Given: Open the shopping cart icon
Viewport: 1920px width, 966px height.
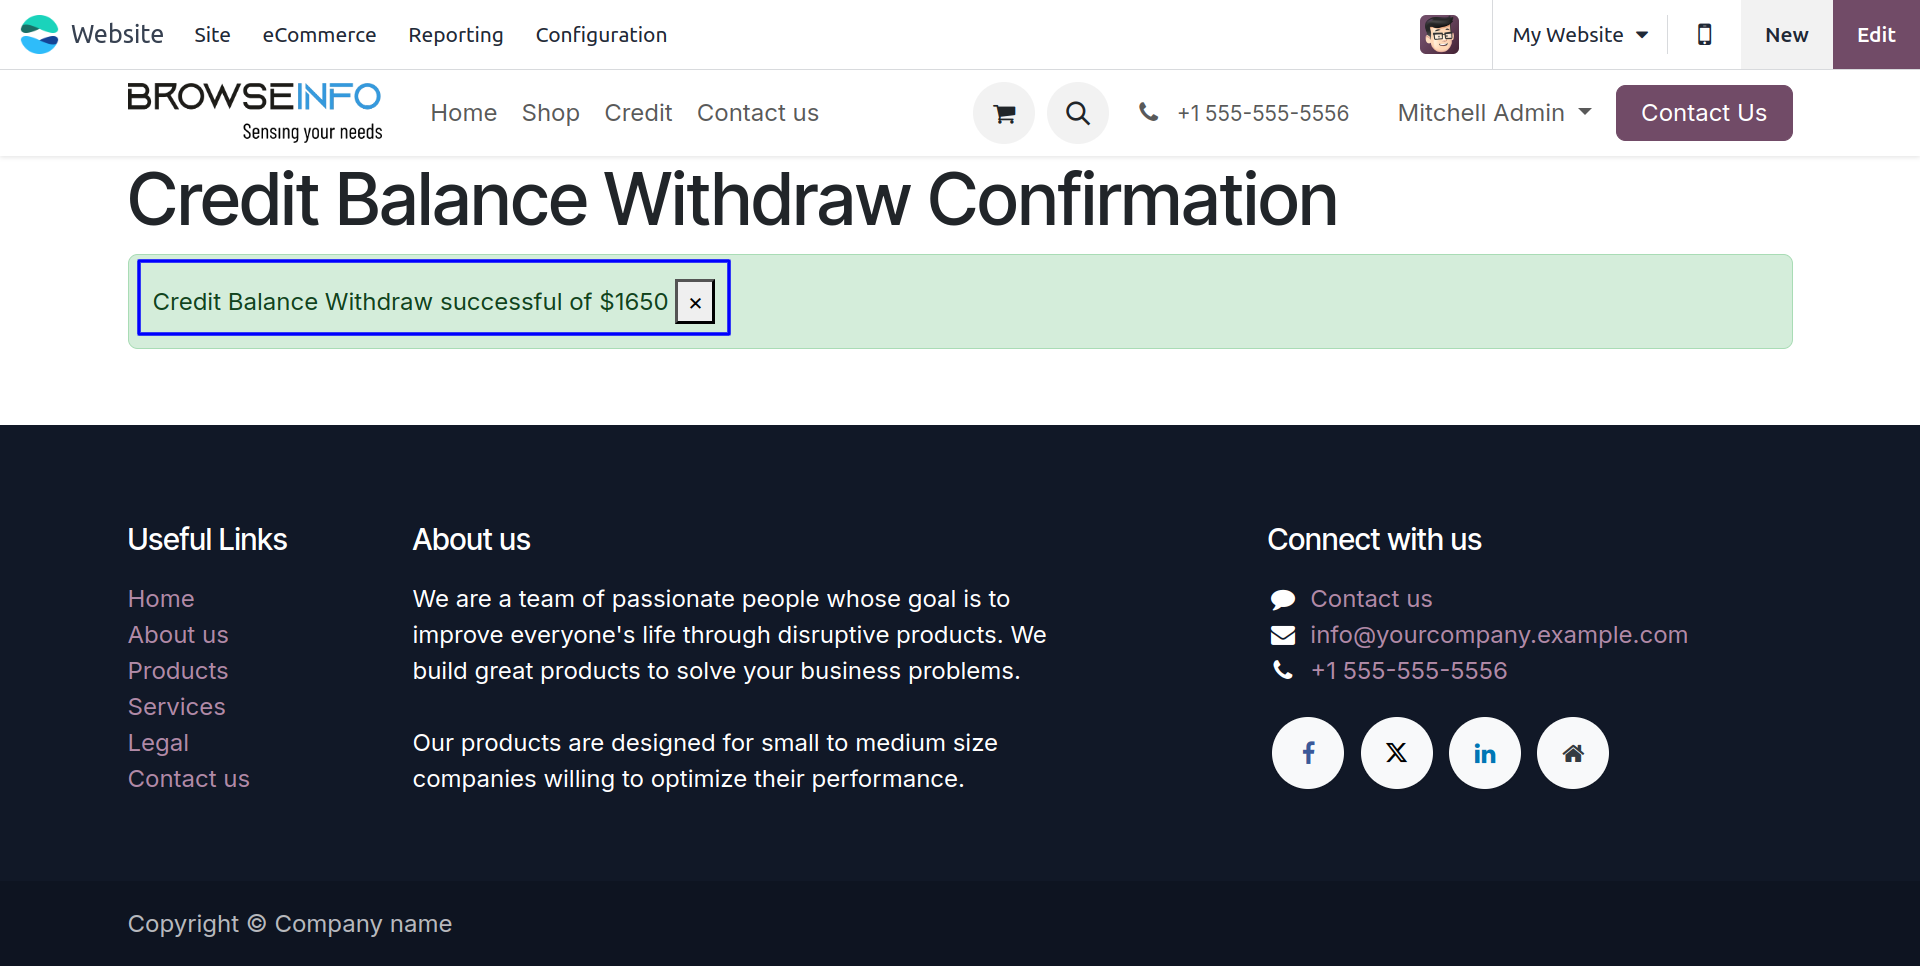Looking at the screenshot, I should pos(1004,113).
